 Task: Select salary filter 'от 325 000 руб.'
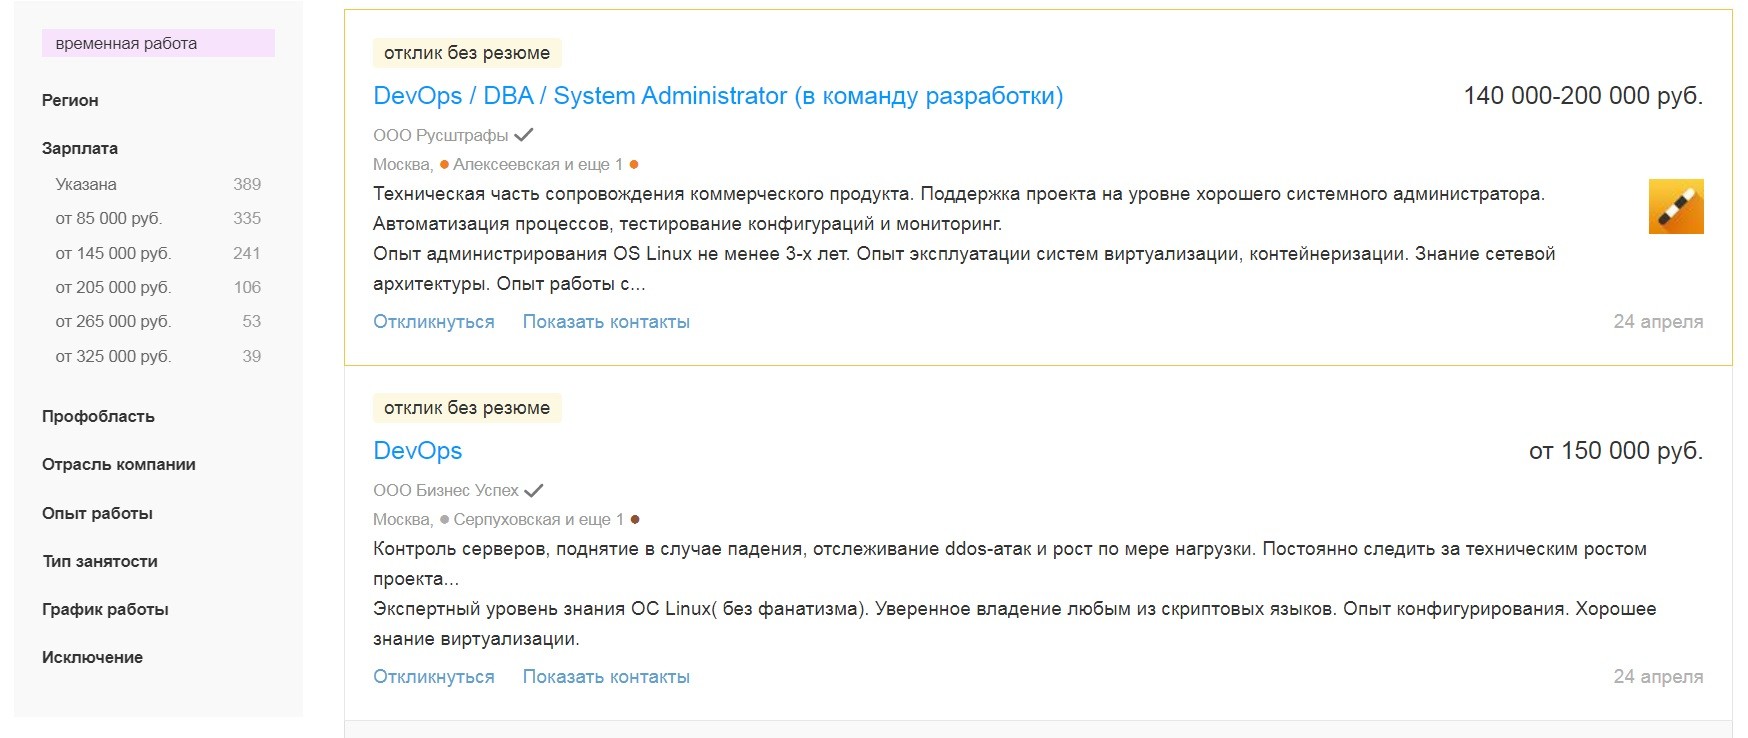(113, 355)
